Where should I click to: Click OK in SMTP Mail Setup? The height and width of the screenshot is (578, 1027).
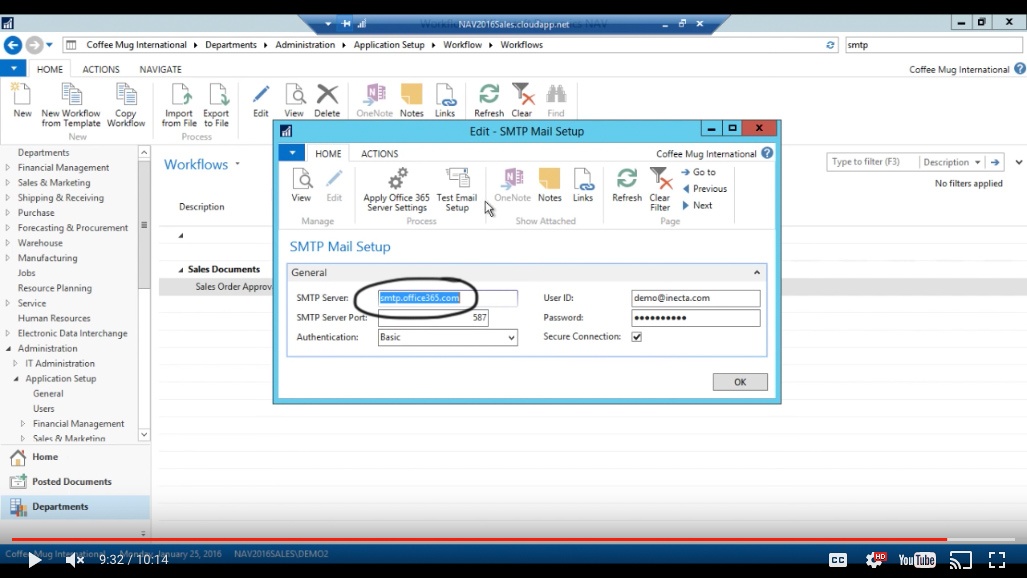point(740,382)
